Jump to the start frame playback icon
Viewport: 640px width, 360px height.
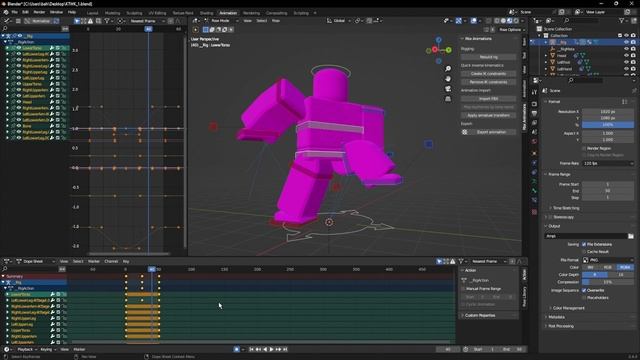pos(251,349)
